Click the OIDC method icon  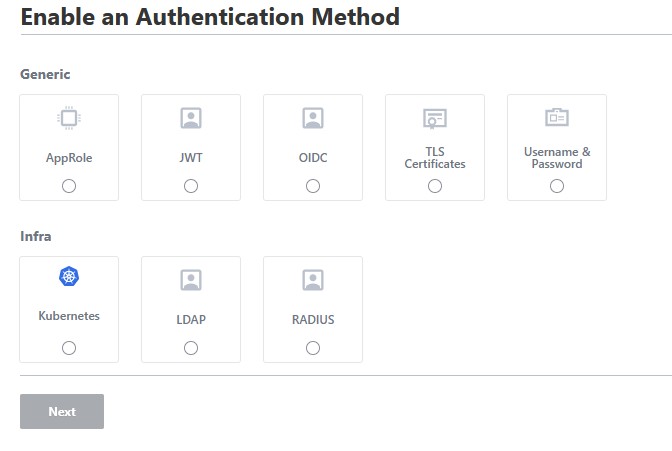(x=313, y=118)
